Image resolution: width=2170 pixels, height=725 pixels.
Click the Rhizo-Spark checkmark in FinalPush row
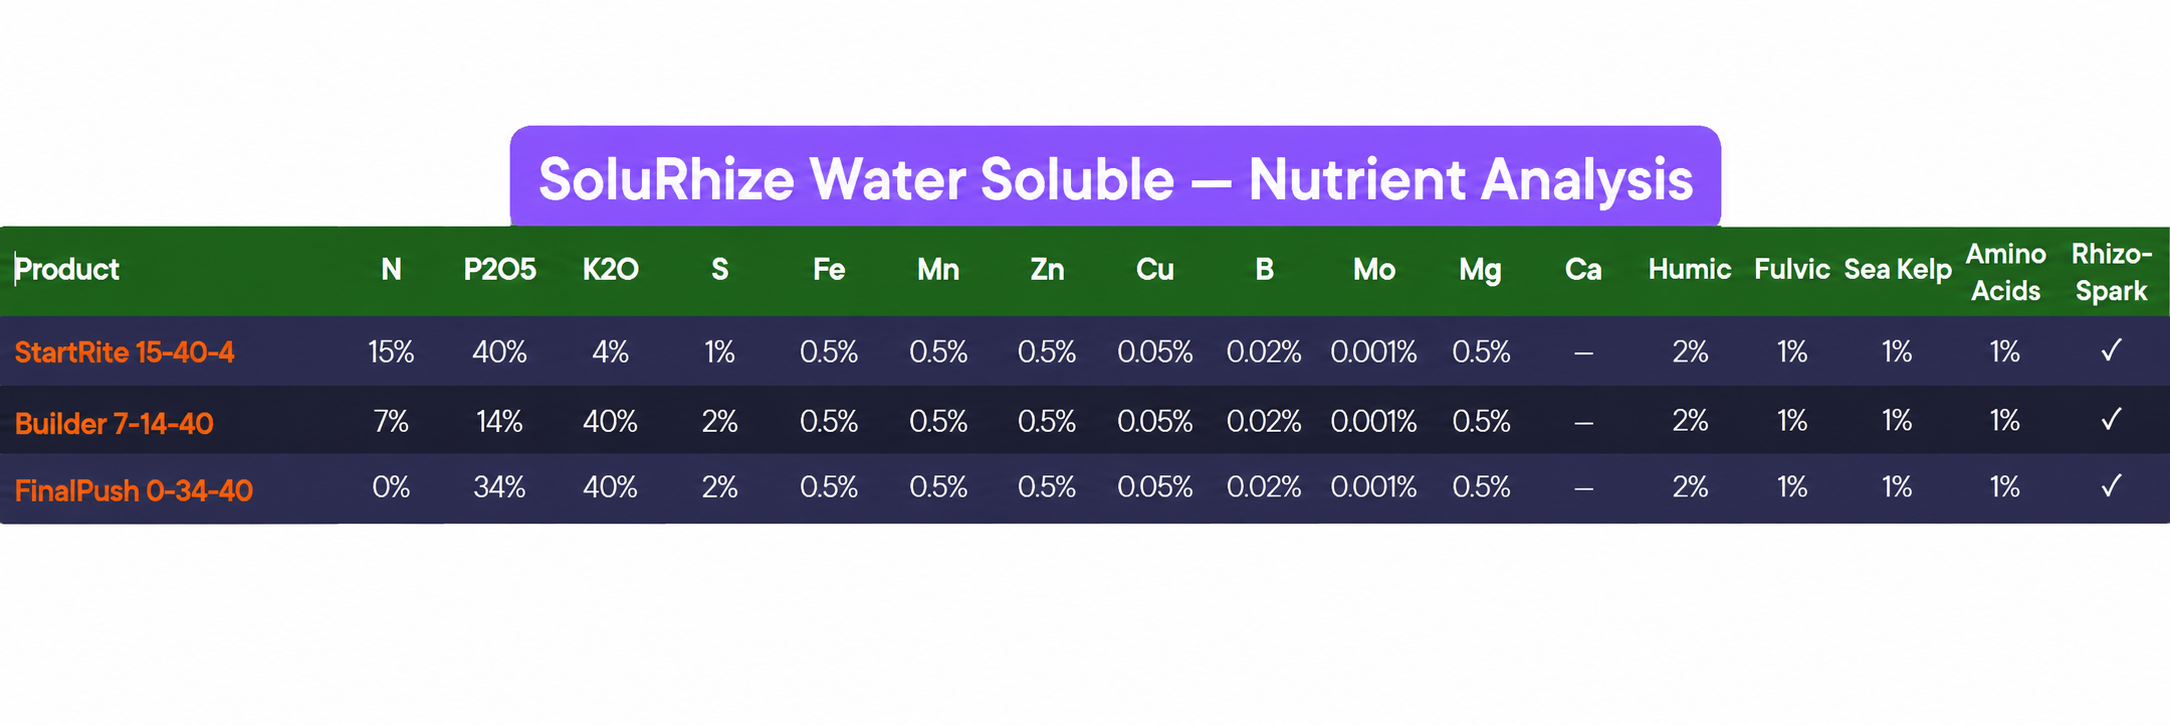[2111, 486]
